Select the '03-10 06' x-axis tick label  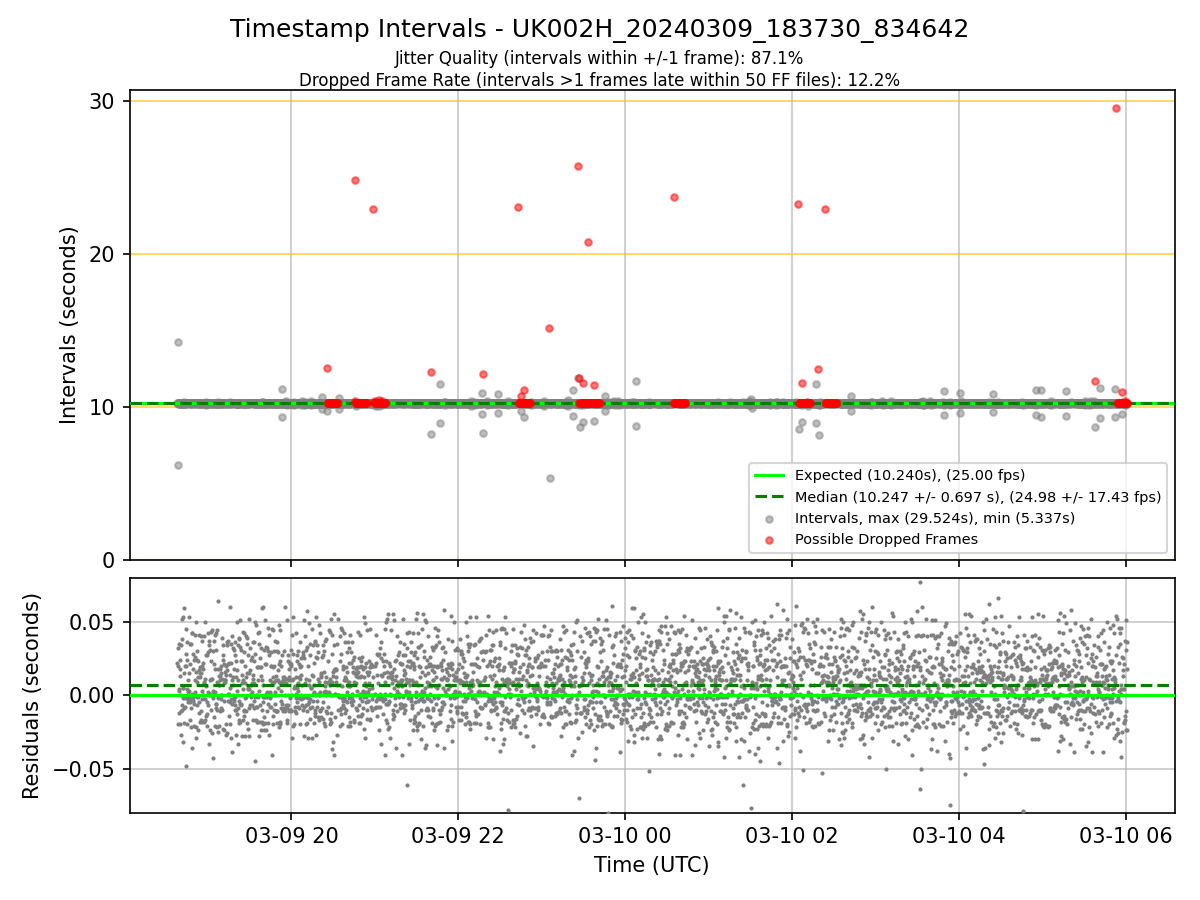click(x=1126, y=835)
